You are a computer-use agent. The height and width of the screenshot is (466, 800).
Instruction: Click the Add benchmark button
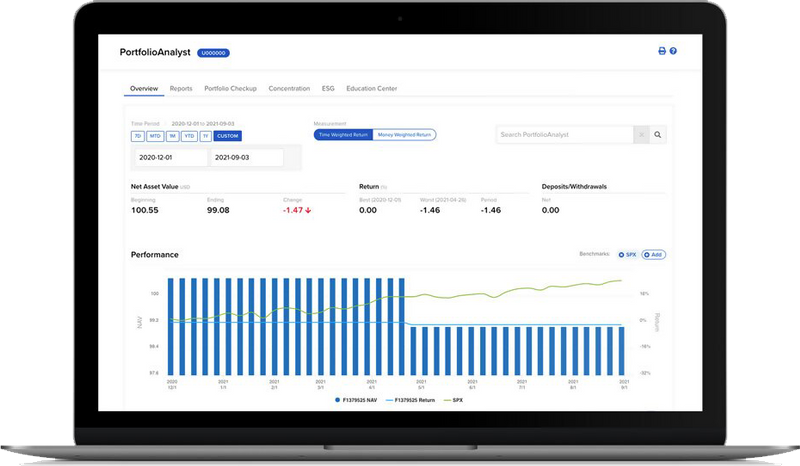654,255
